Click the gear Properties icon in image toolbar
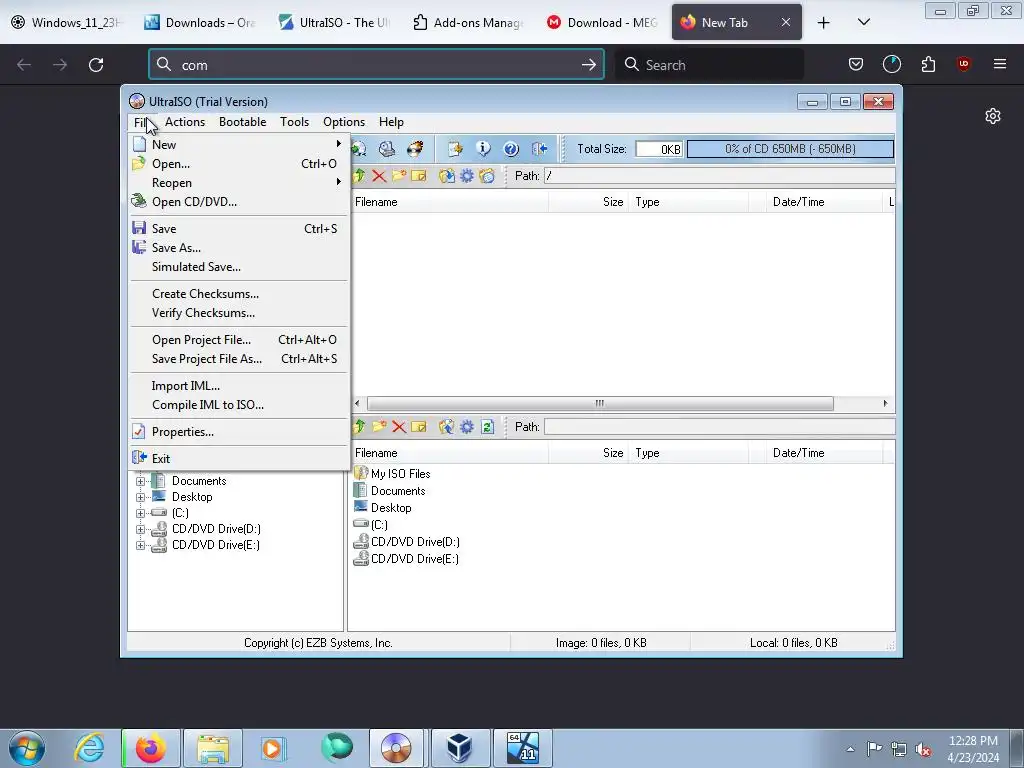 467,176
